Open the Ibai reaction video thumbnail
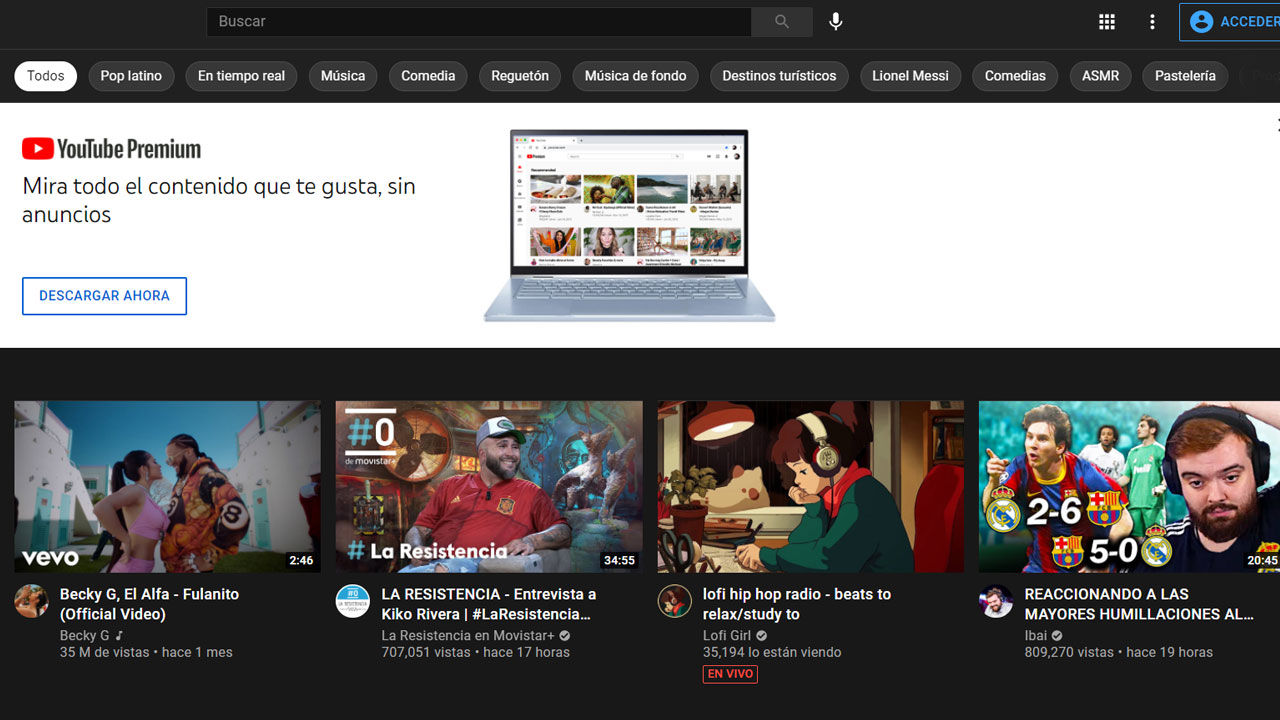This screenshot has height=720, width=1280. point(1129,487)
